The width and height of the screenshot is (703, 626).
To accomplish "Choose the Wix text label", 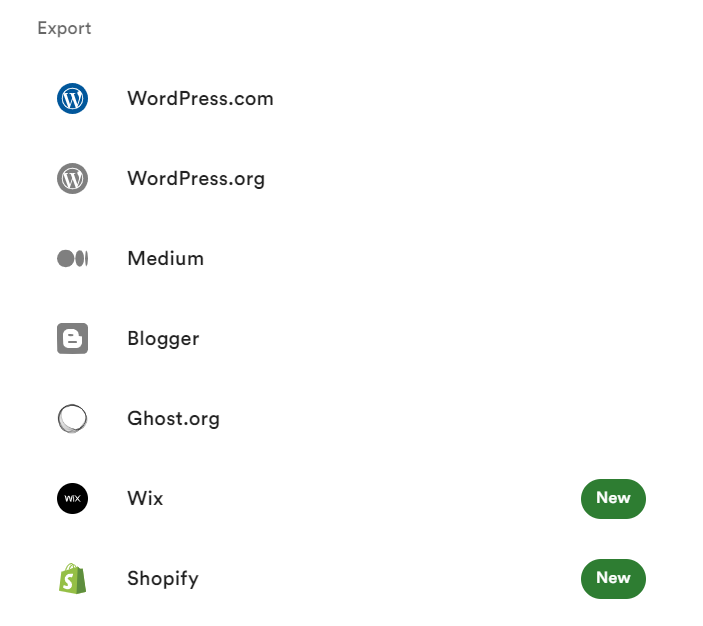I will (145, 499).
